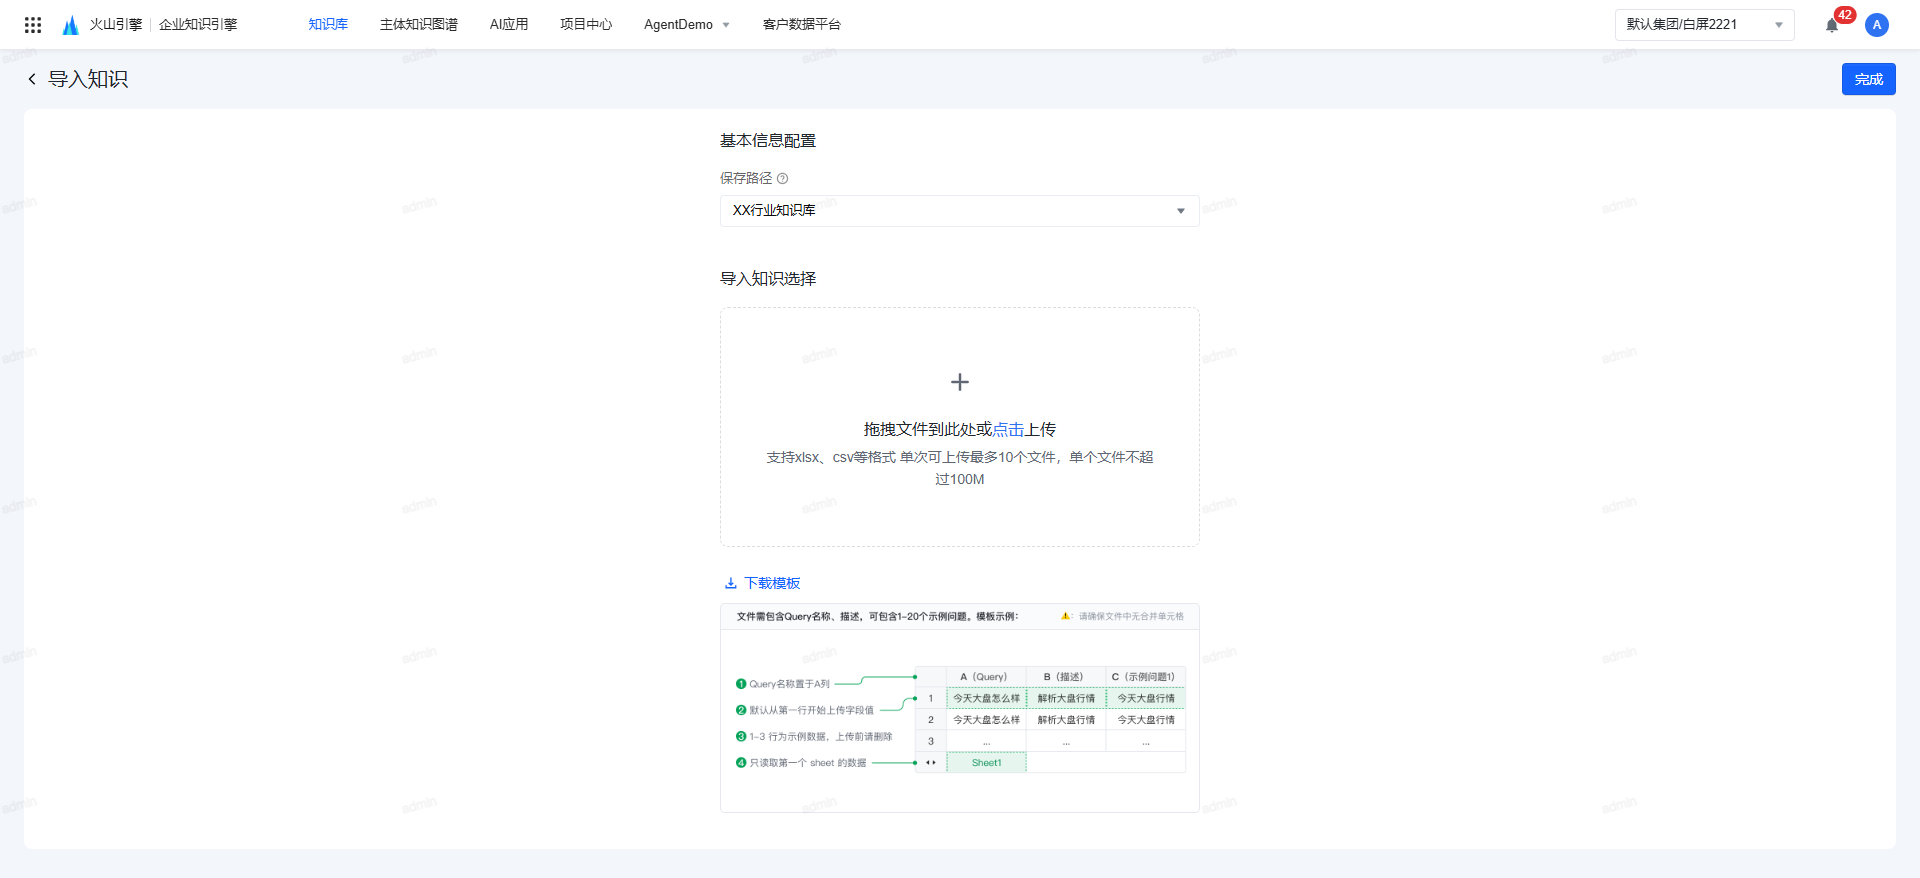Switch to the 知识库 tab
The image size is (1920, 878).
(x=328, y=25)
